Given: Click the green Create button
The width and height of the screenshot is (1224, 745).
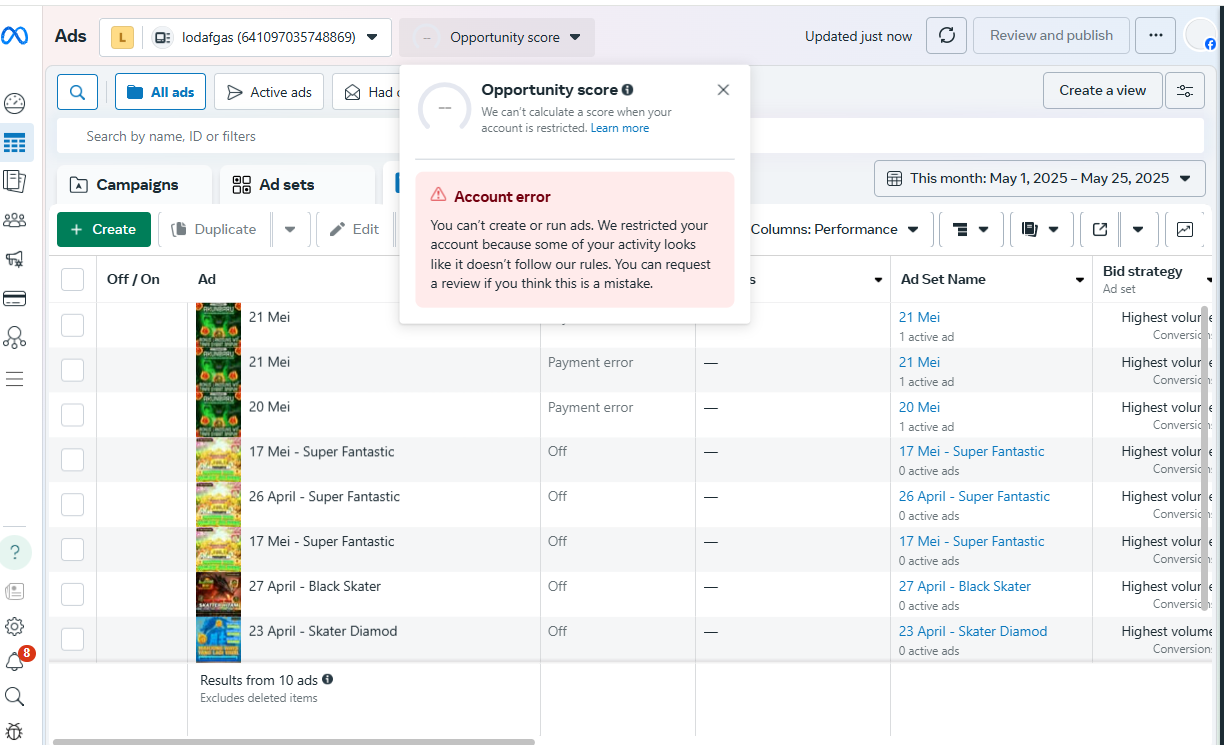Looking at the screenshot, I should tap(104, 229).
